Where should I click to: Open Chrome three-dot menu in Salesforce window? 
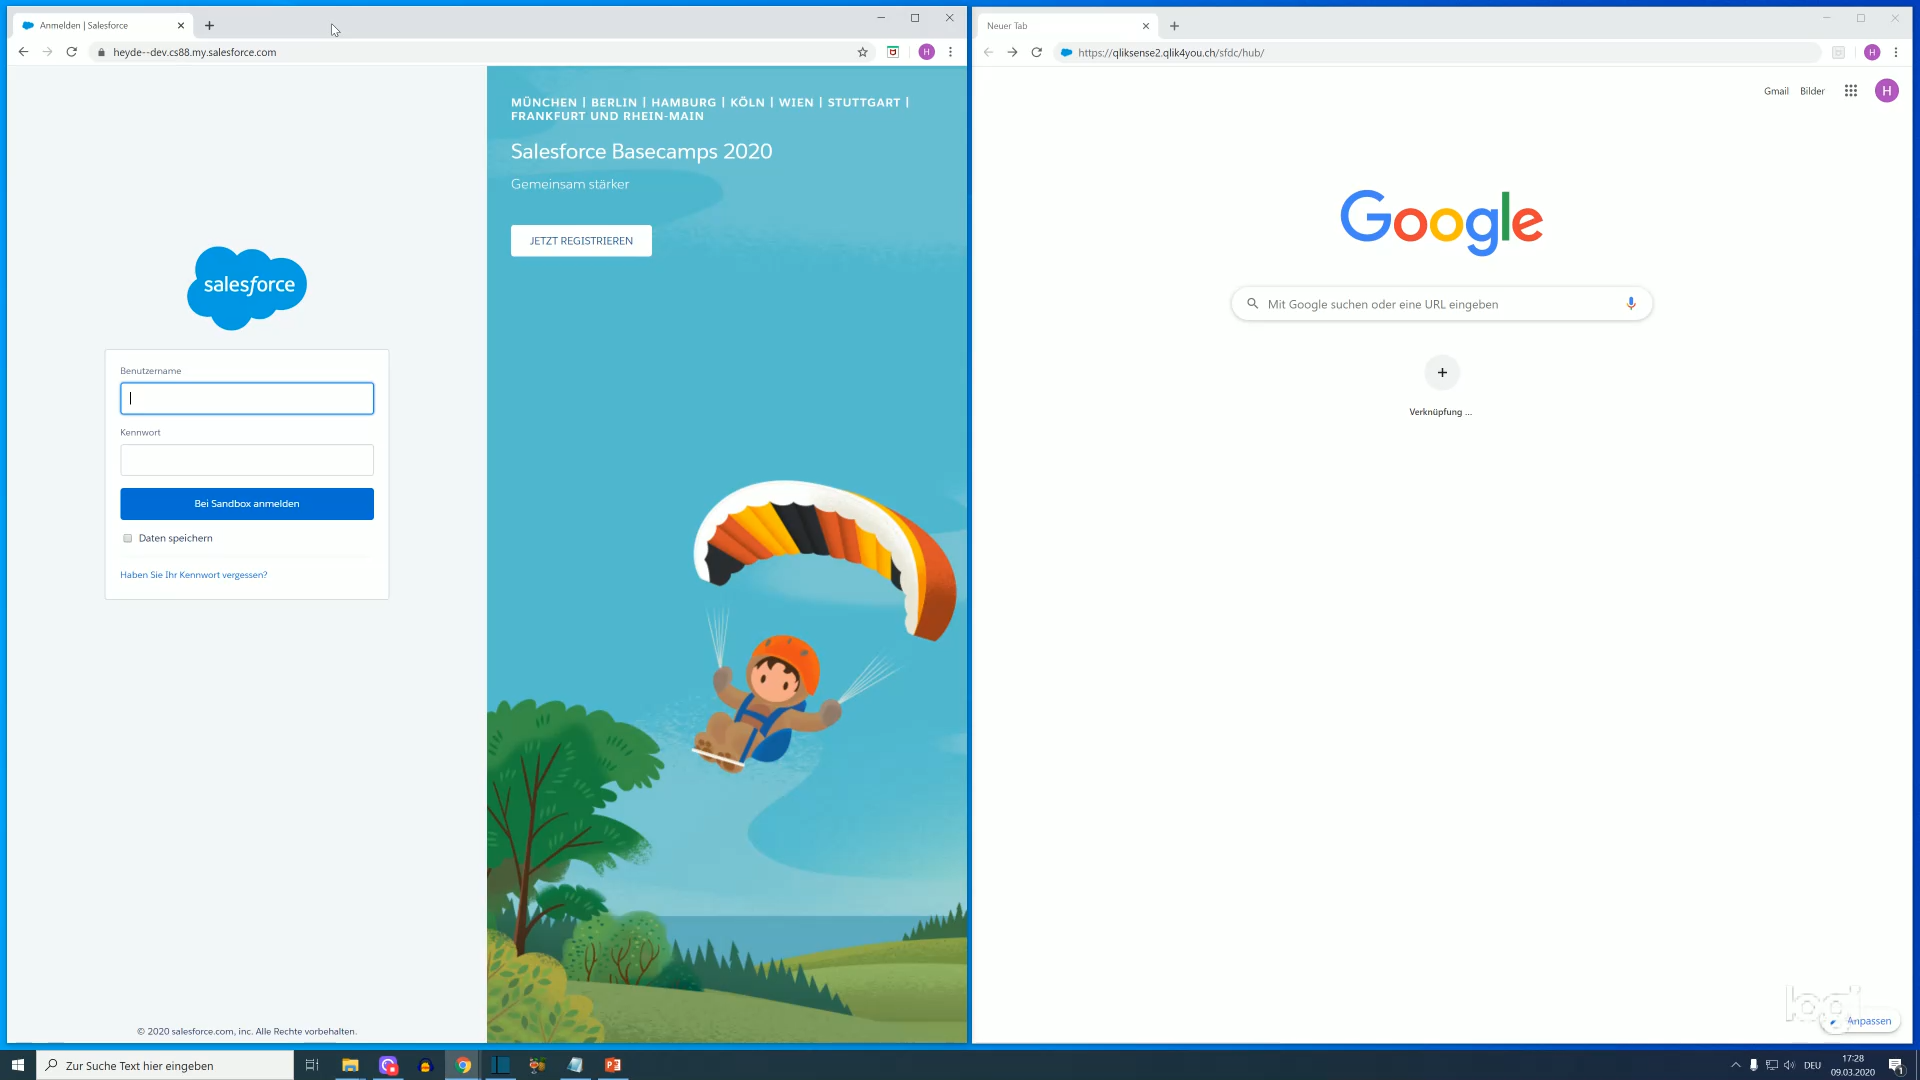[950, 52]
